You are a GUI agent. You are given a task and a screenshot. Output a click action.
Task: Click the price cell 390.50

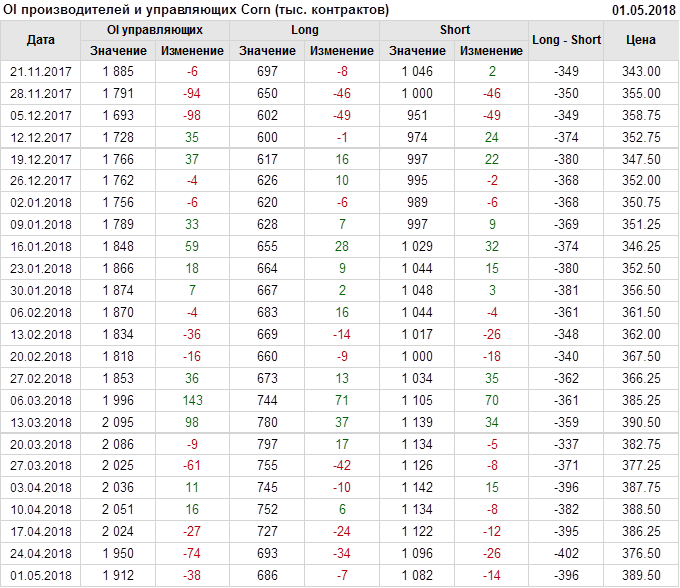[641, 423]
